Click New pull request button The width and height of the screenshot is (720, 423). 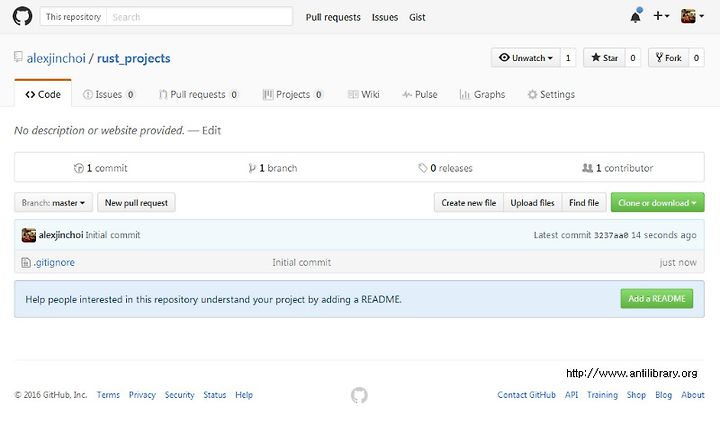(136, 203)
